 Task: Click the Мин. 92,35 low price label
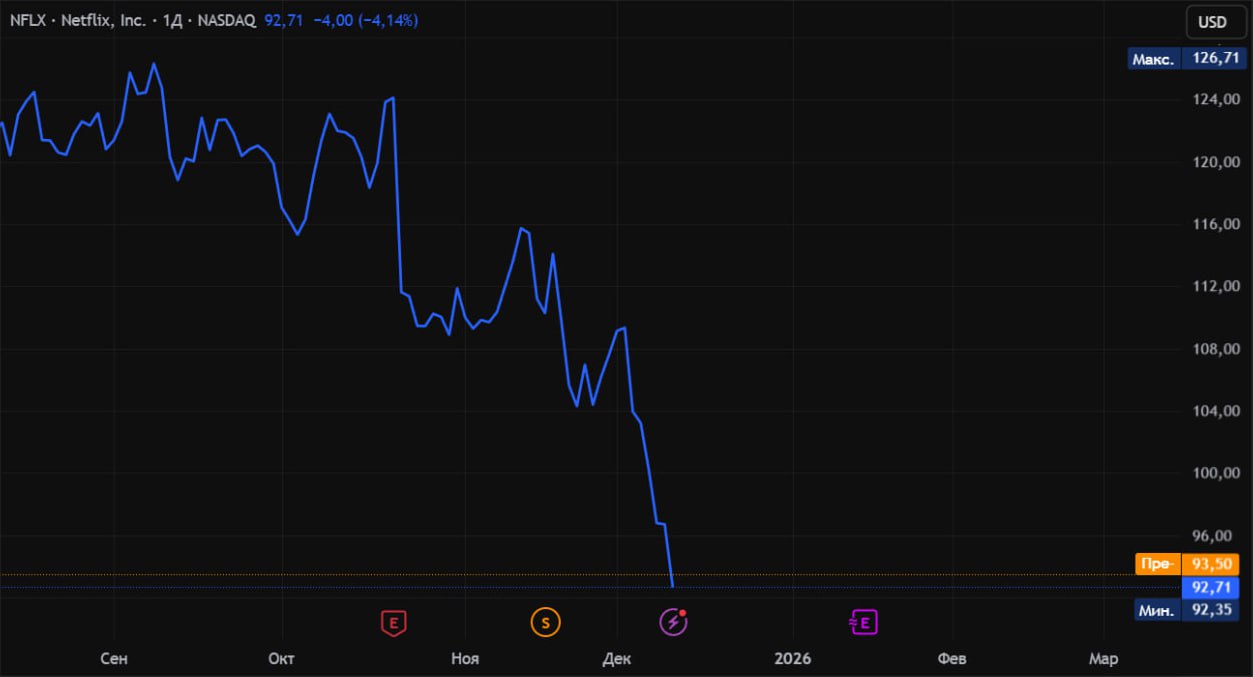tap(1190, 609)
